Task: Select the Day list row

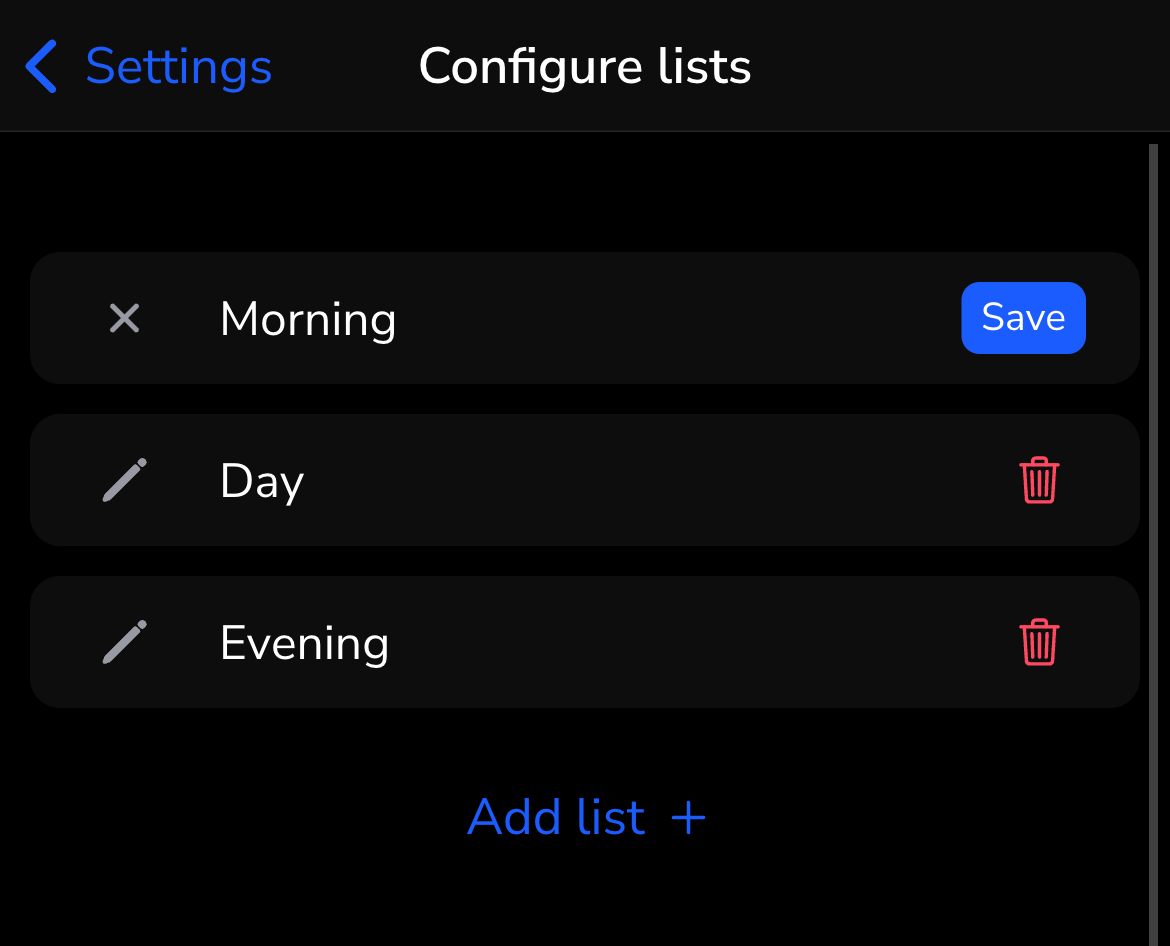Action: point(585,480)
